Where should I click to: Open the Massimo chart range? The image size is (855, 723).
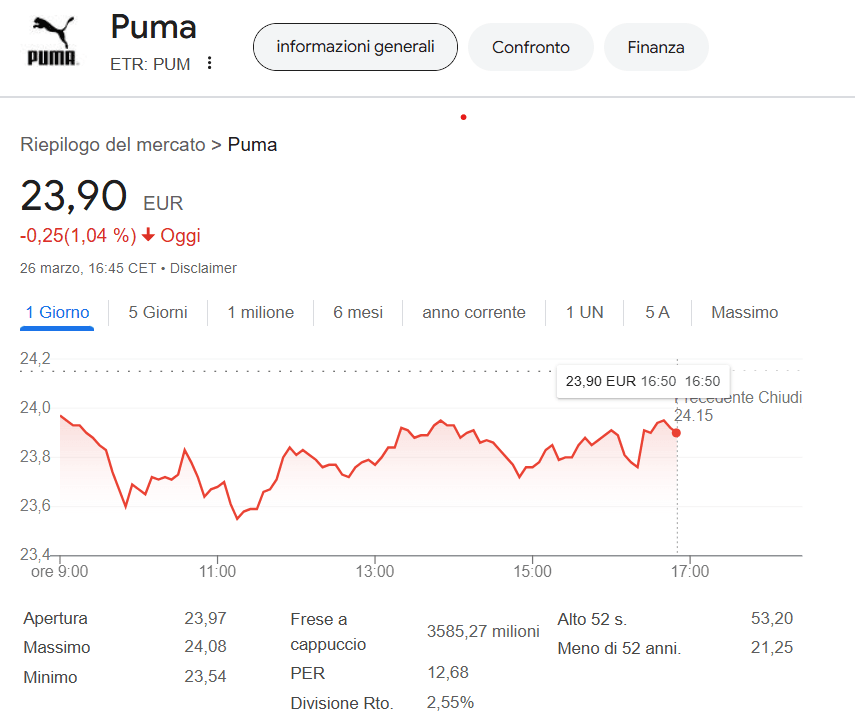coord(744,312)
